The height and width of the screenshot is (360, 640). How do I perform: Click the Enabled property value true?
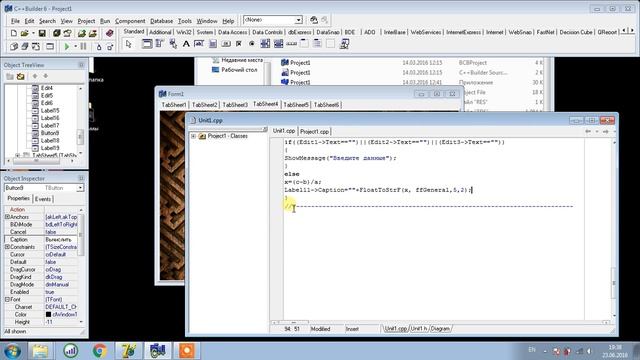pos(61,292)
